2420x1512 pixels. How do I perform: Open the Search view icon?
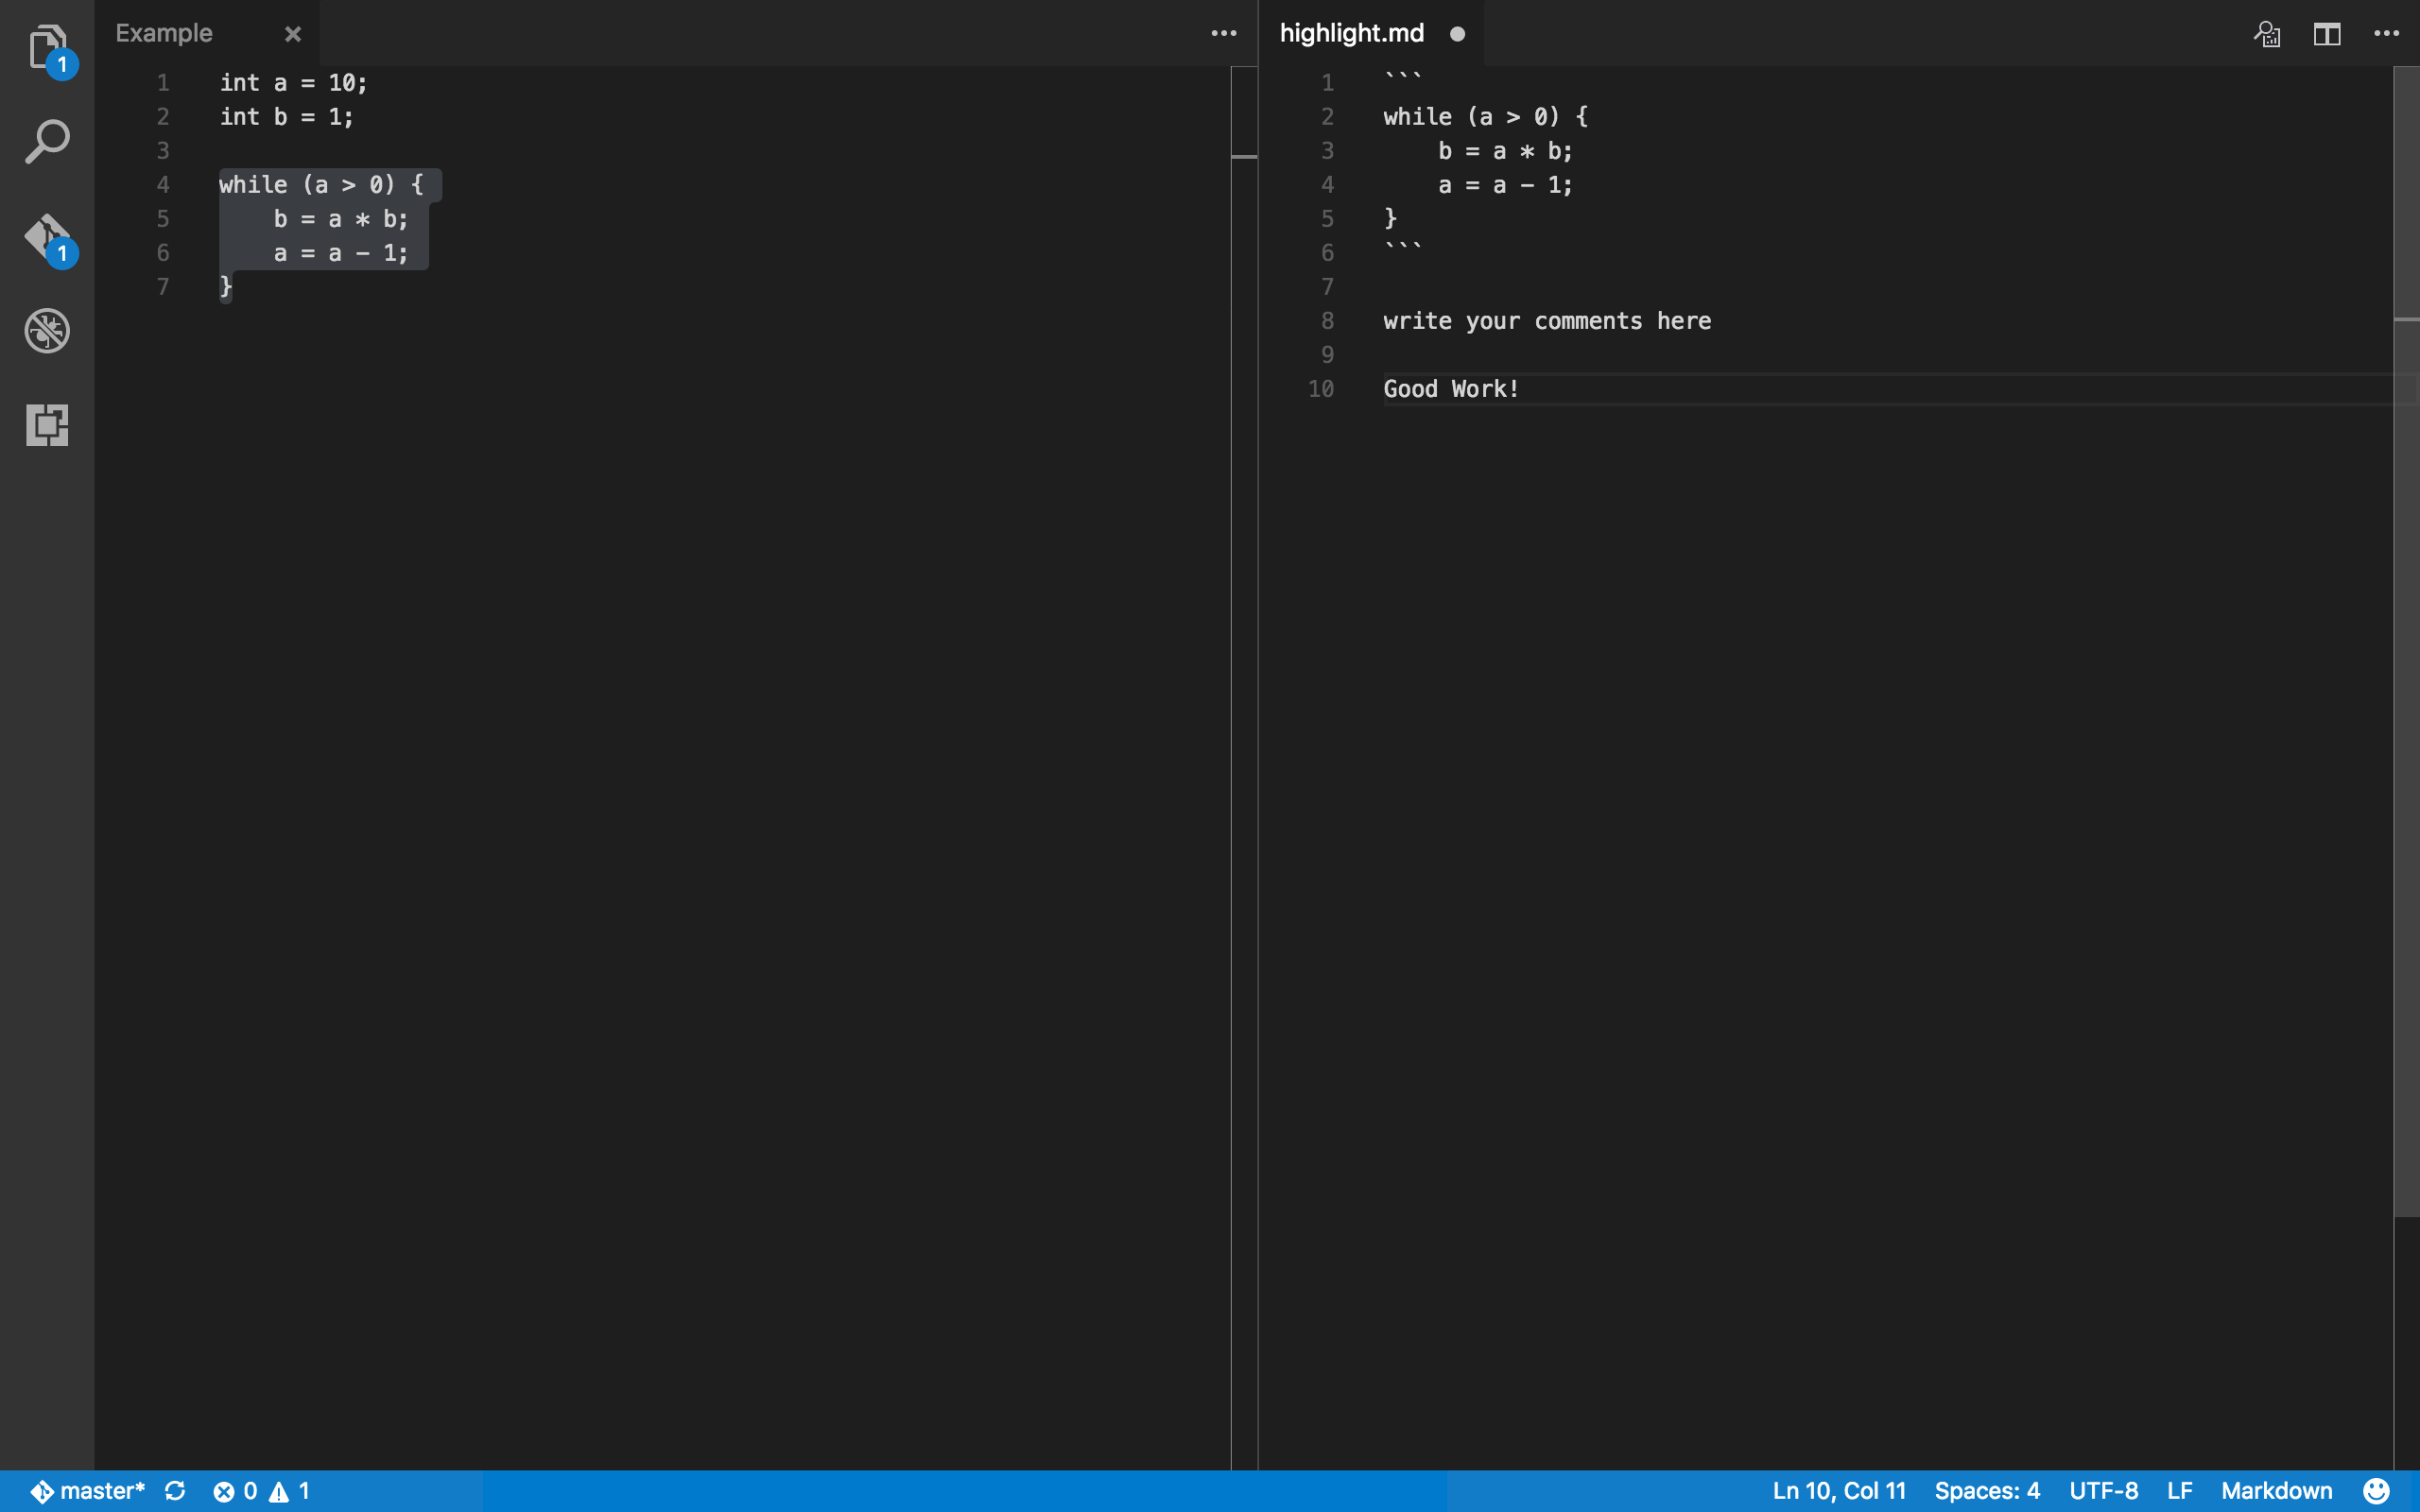(x=47, y=141)
